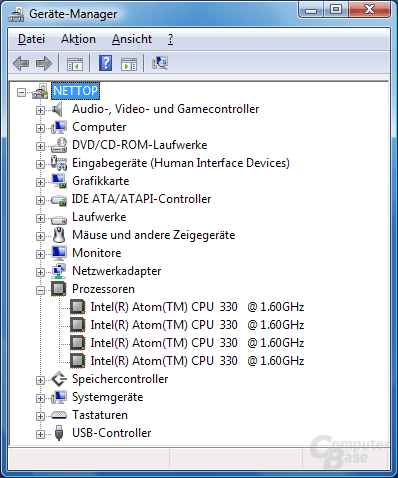Click the mouse icon for Mäuse und andere Zeigegeräte
This screenshot has width=398, height=478.
coord(59,235)
